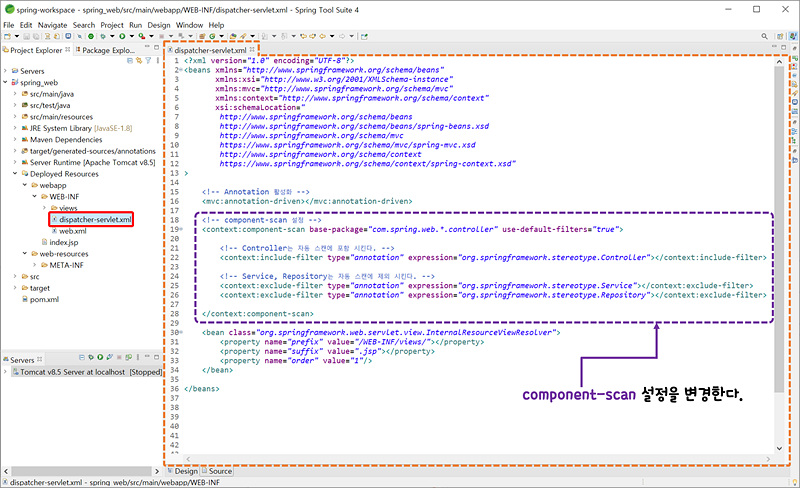The width and height of the screenshot is (800, 488).
Task: Expand the Maven Dependencies node
Action: pyautogui.click(x=15, y=139)
